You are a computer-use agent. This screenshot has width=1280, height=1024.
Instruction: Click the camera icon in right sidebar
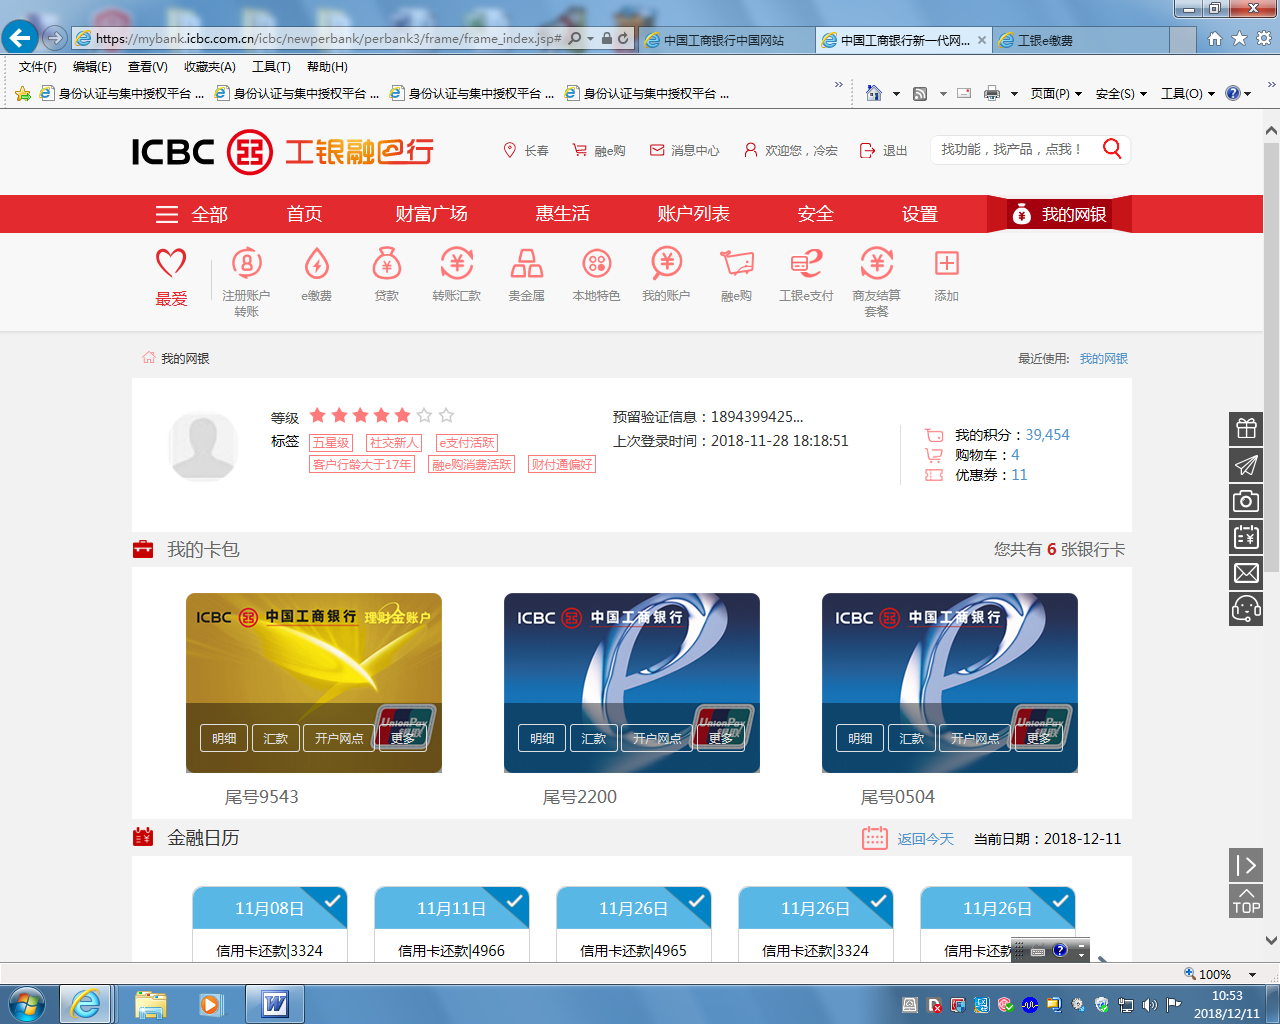1246,500
